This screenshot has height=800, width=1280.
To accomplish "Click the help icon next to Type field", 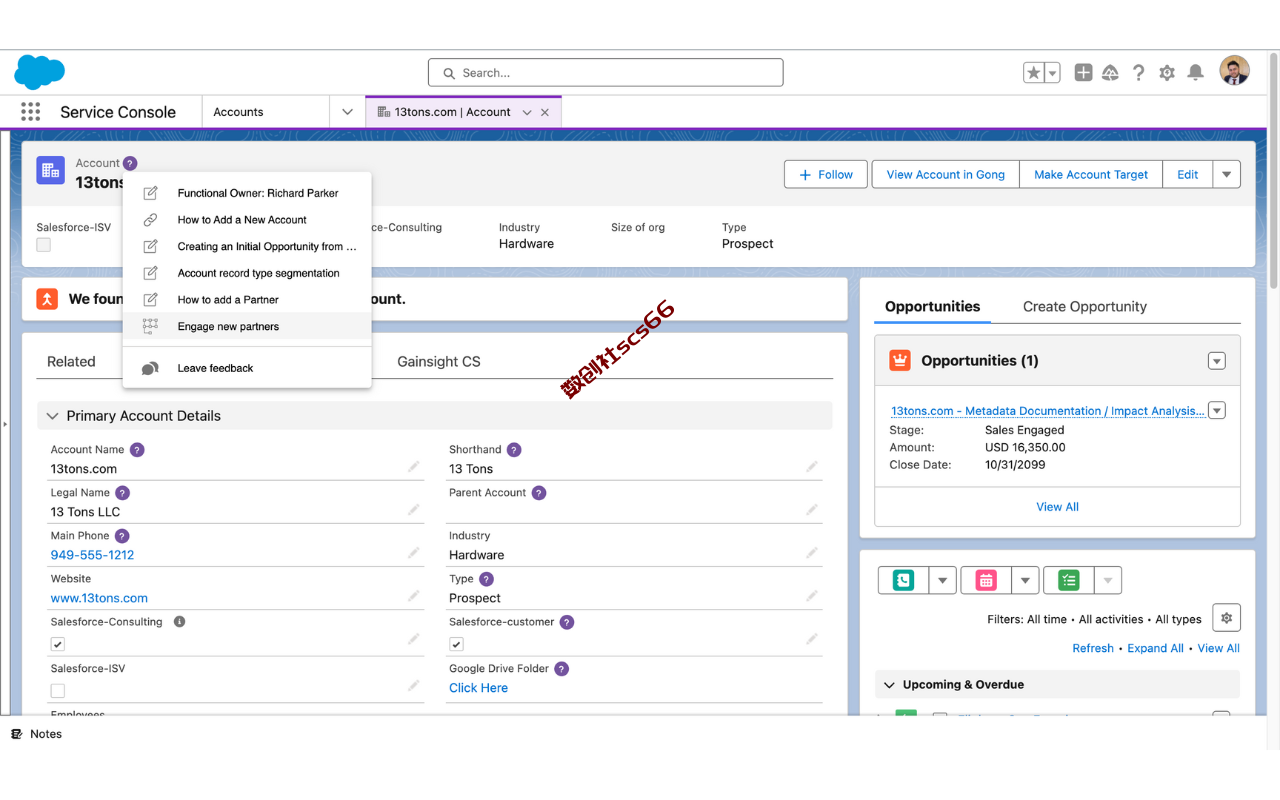I will point(486,579).
